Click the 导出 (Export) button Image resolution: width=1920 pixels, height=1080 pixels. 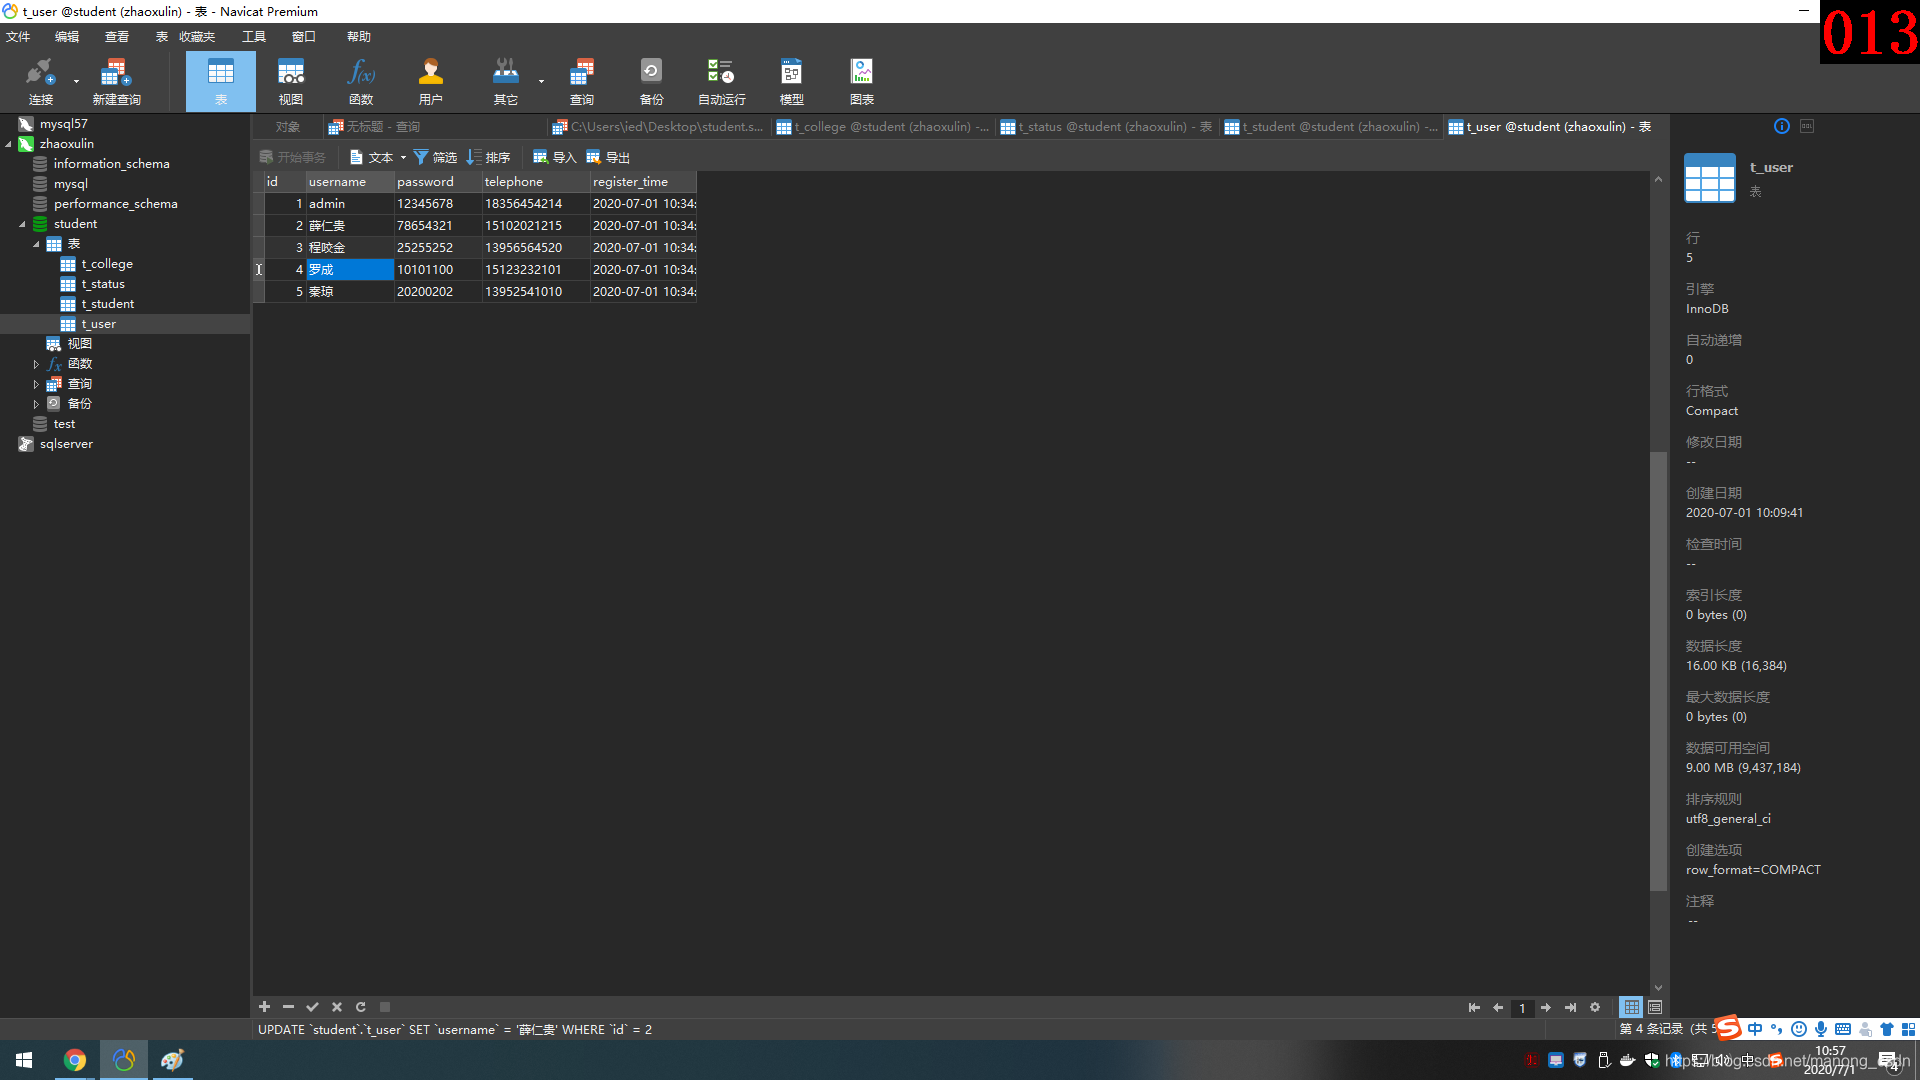(608, 157)
